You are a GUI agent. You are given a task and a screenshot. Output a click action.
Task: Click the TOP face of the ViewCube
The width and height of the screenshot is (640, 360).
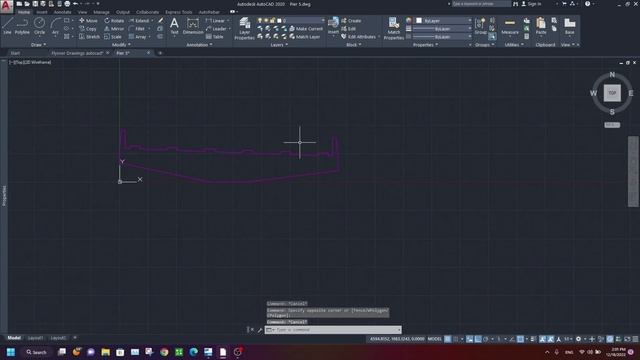tap(612, 93)
